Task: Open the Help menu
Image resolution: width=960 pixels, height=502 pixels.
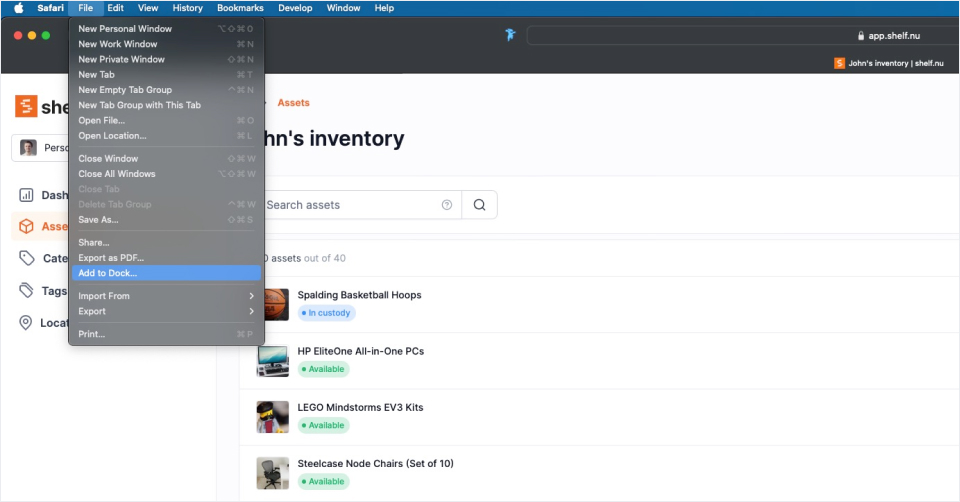Action: pos(384,8)
